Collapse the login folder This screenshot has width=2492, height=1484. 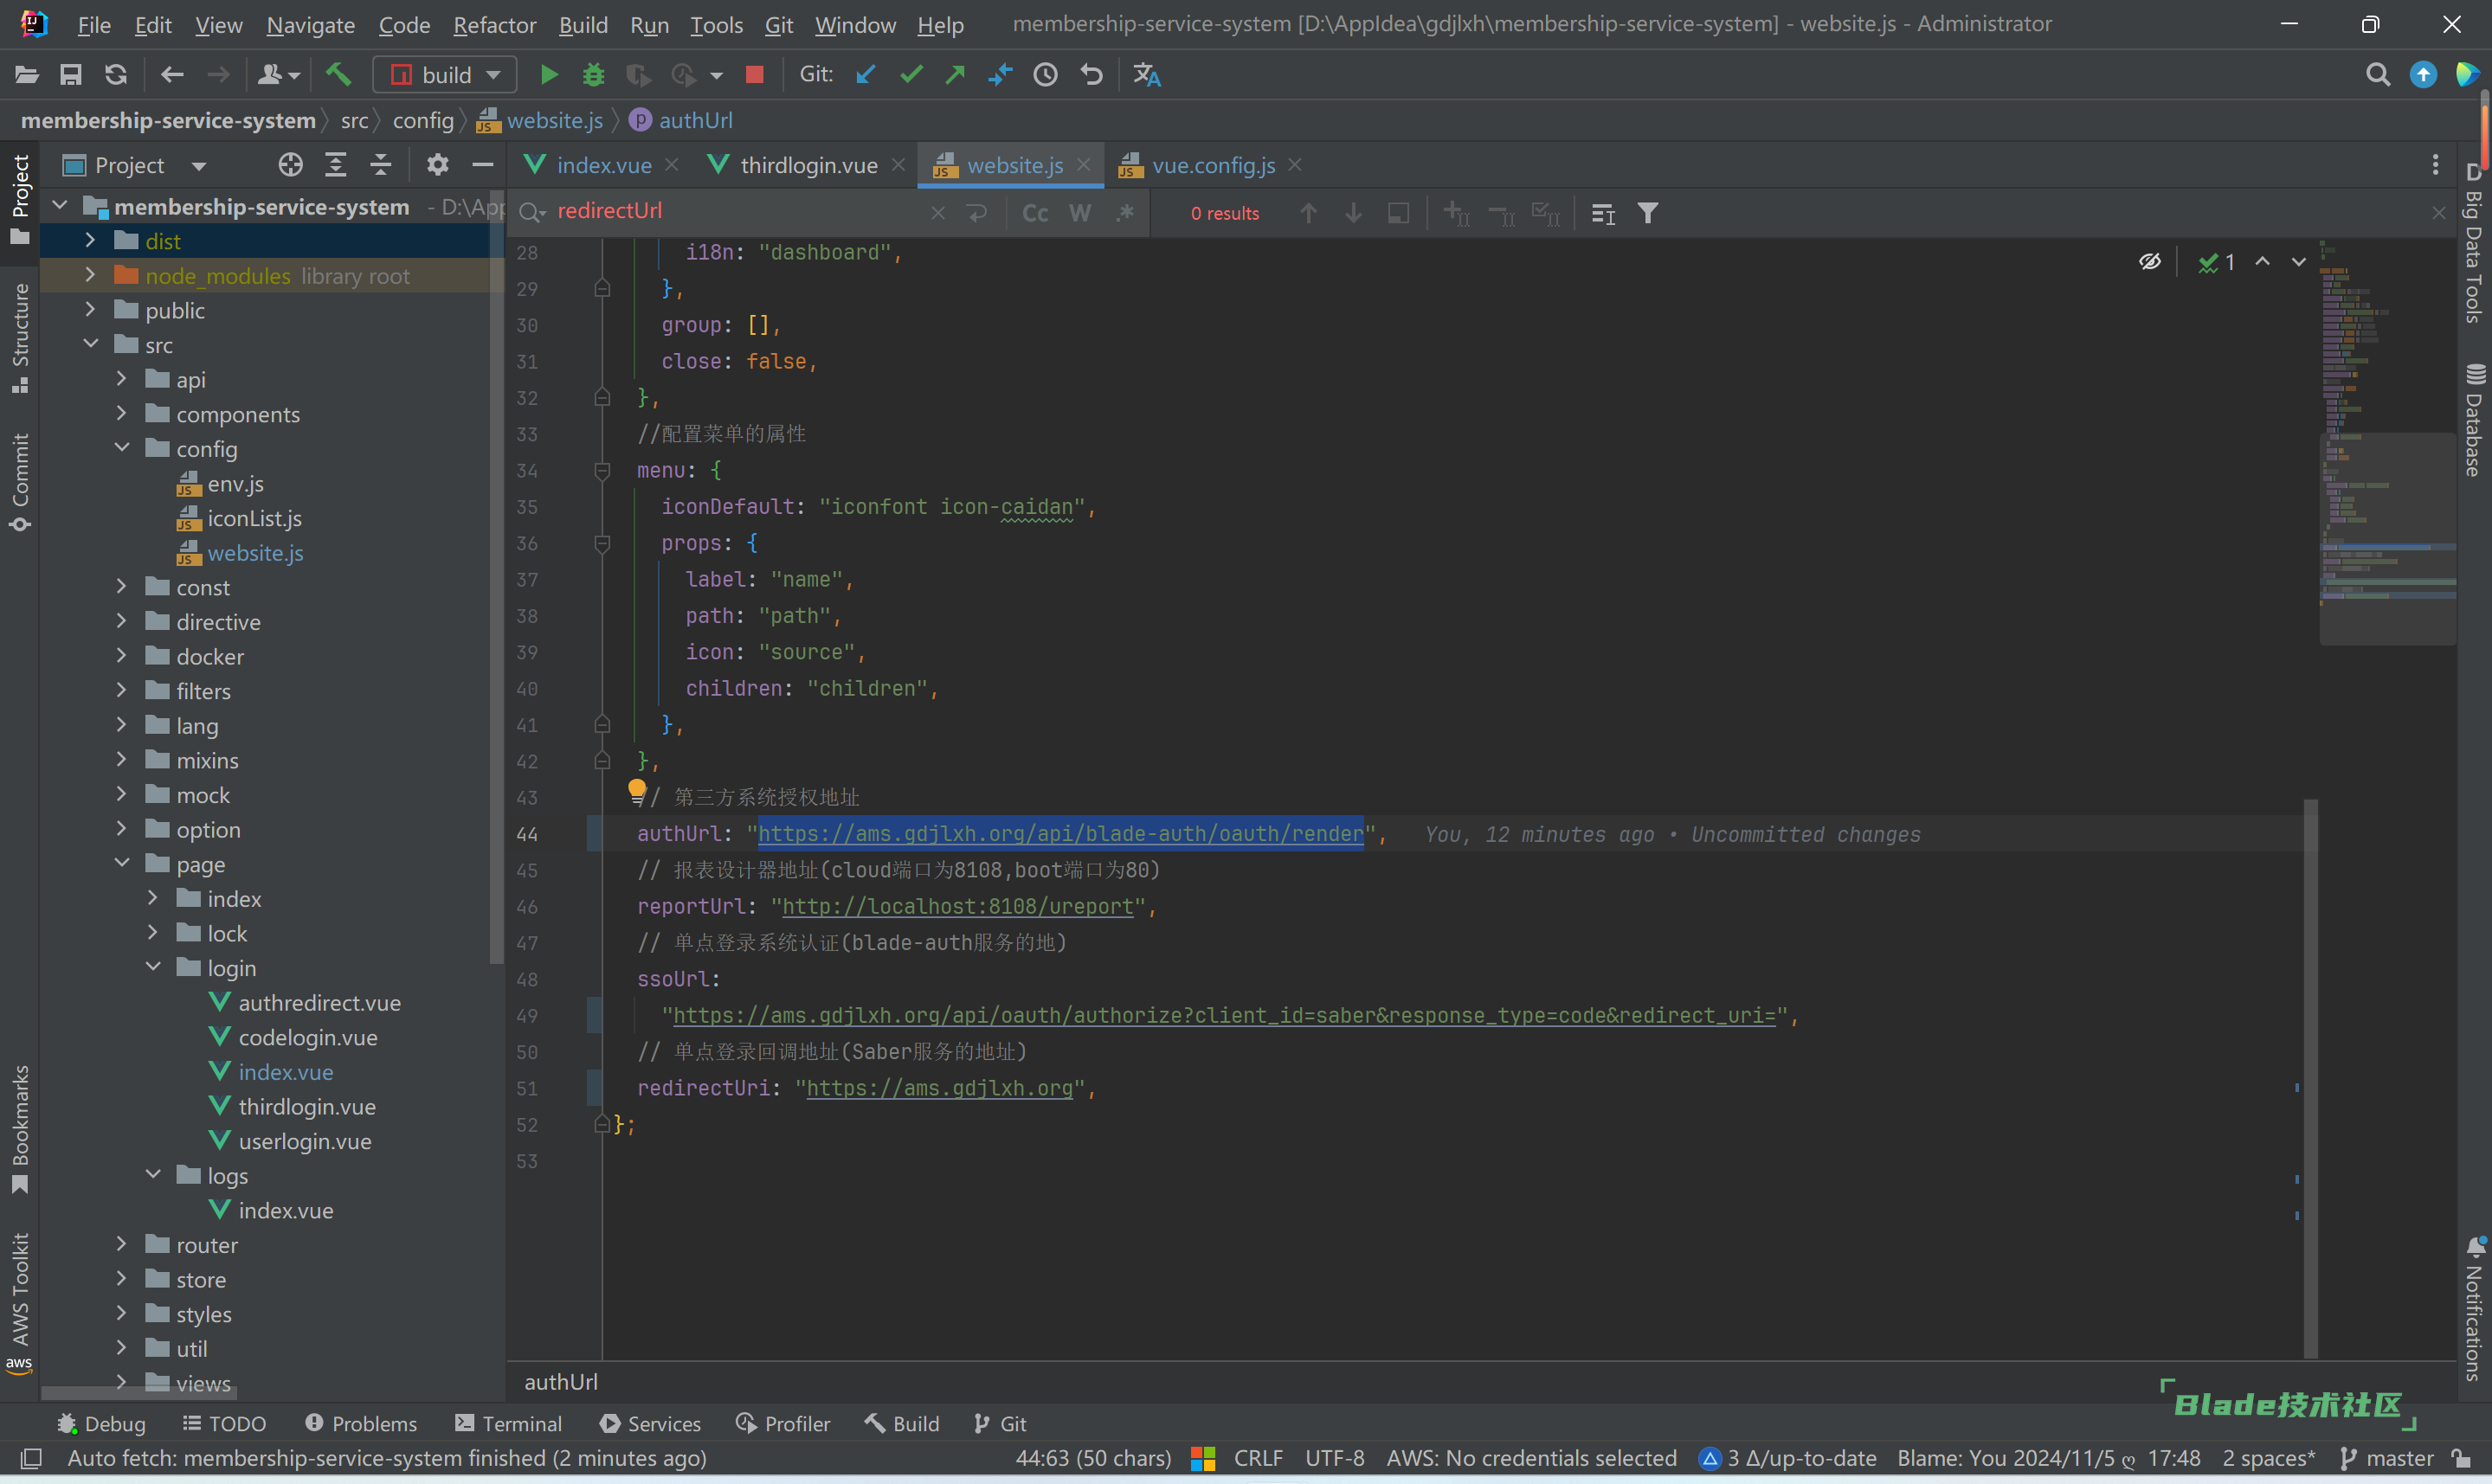coord(153,967)
